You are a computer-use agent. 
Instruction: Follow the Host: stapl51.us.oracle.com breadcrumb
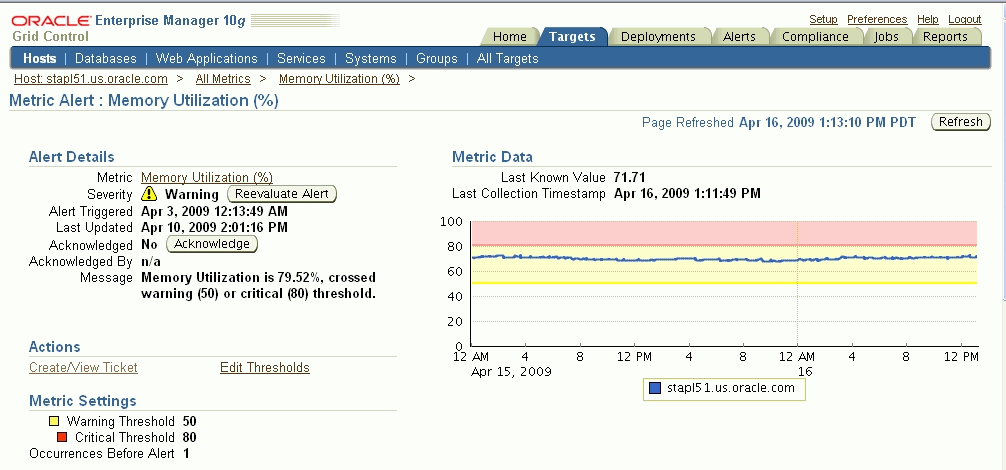[90, 79]
